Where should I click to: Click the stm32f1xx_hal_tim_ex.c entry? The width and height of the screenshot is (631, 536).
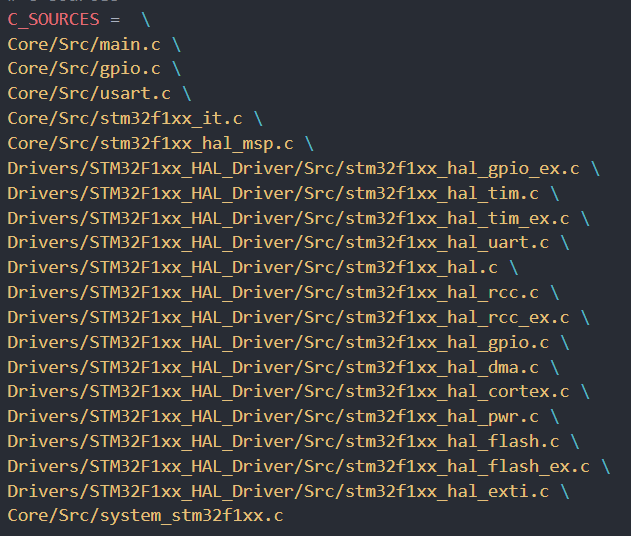(x=288, y=219)
